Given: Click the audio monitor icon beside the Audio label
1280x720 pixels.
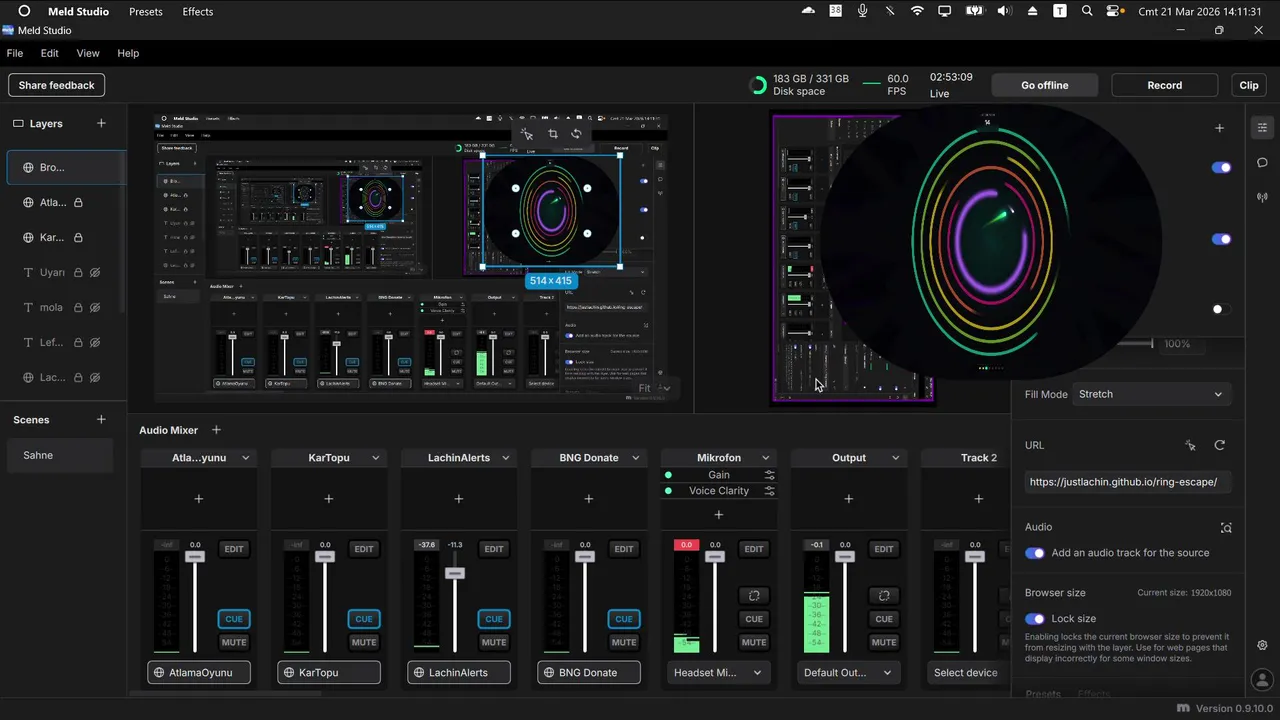Looking at the screenshot, I should 1226,527.
